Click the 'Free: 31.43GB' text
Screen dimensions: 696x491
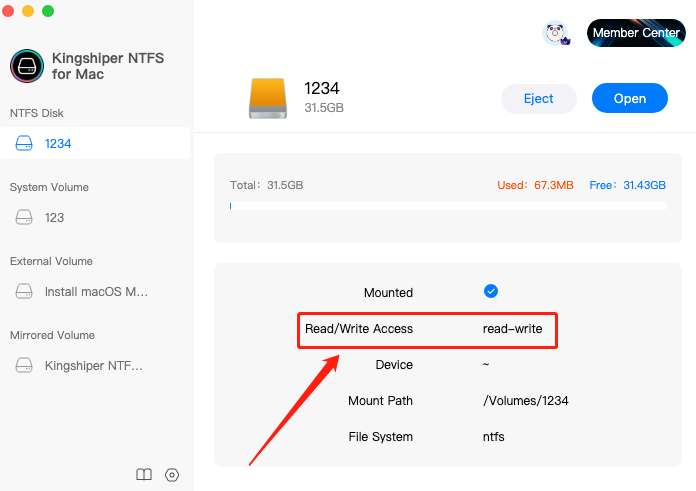click(627, 185)
